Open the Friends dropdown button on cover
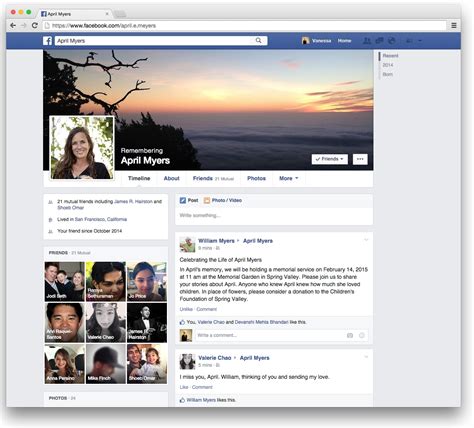The height and width of the screenshot is (428, 474). [x=330, y=159]
